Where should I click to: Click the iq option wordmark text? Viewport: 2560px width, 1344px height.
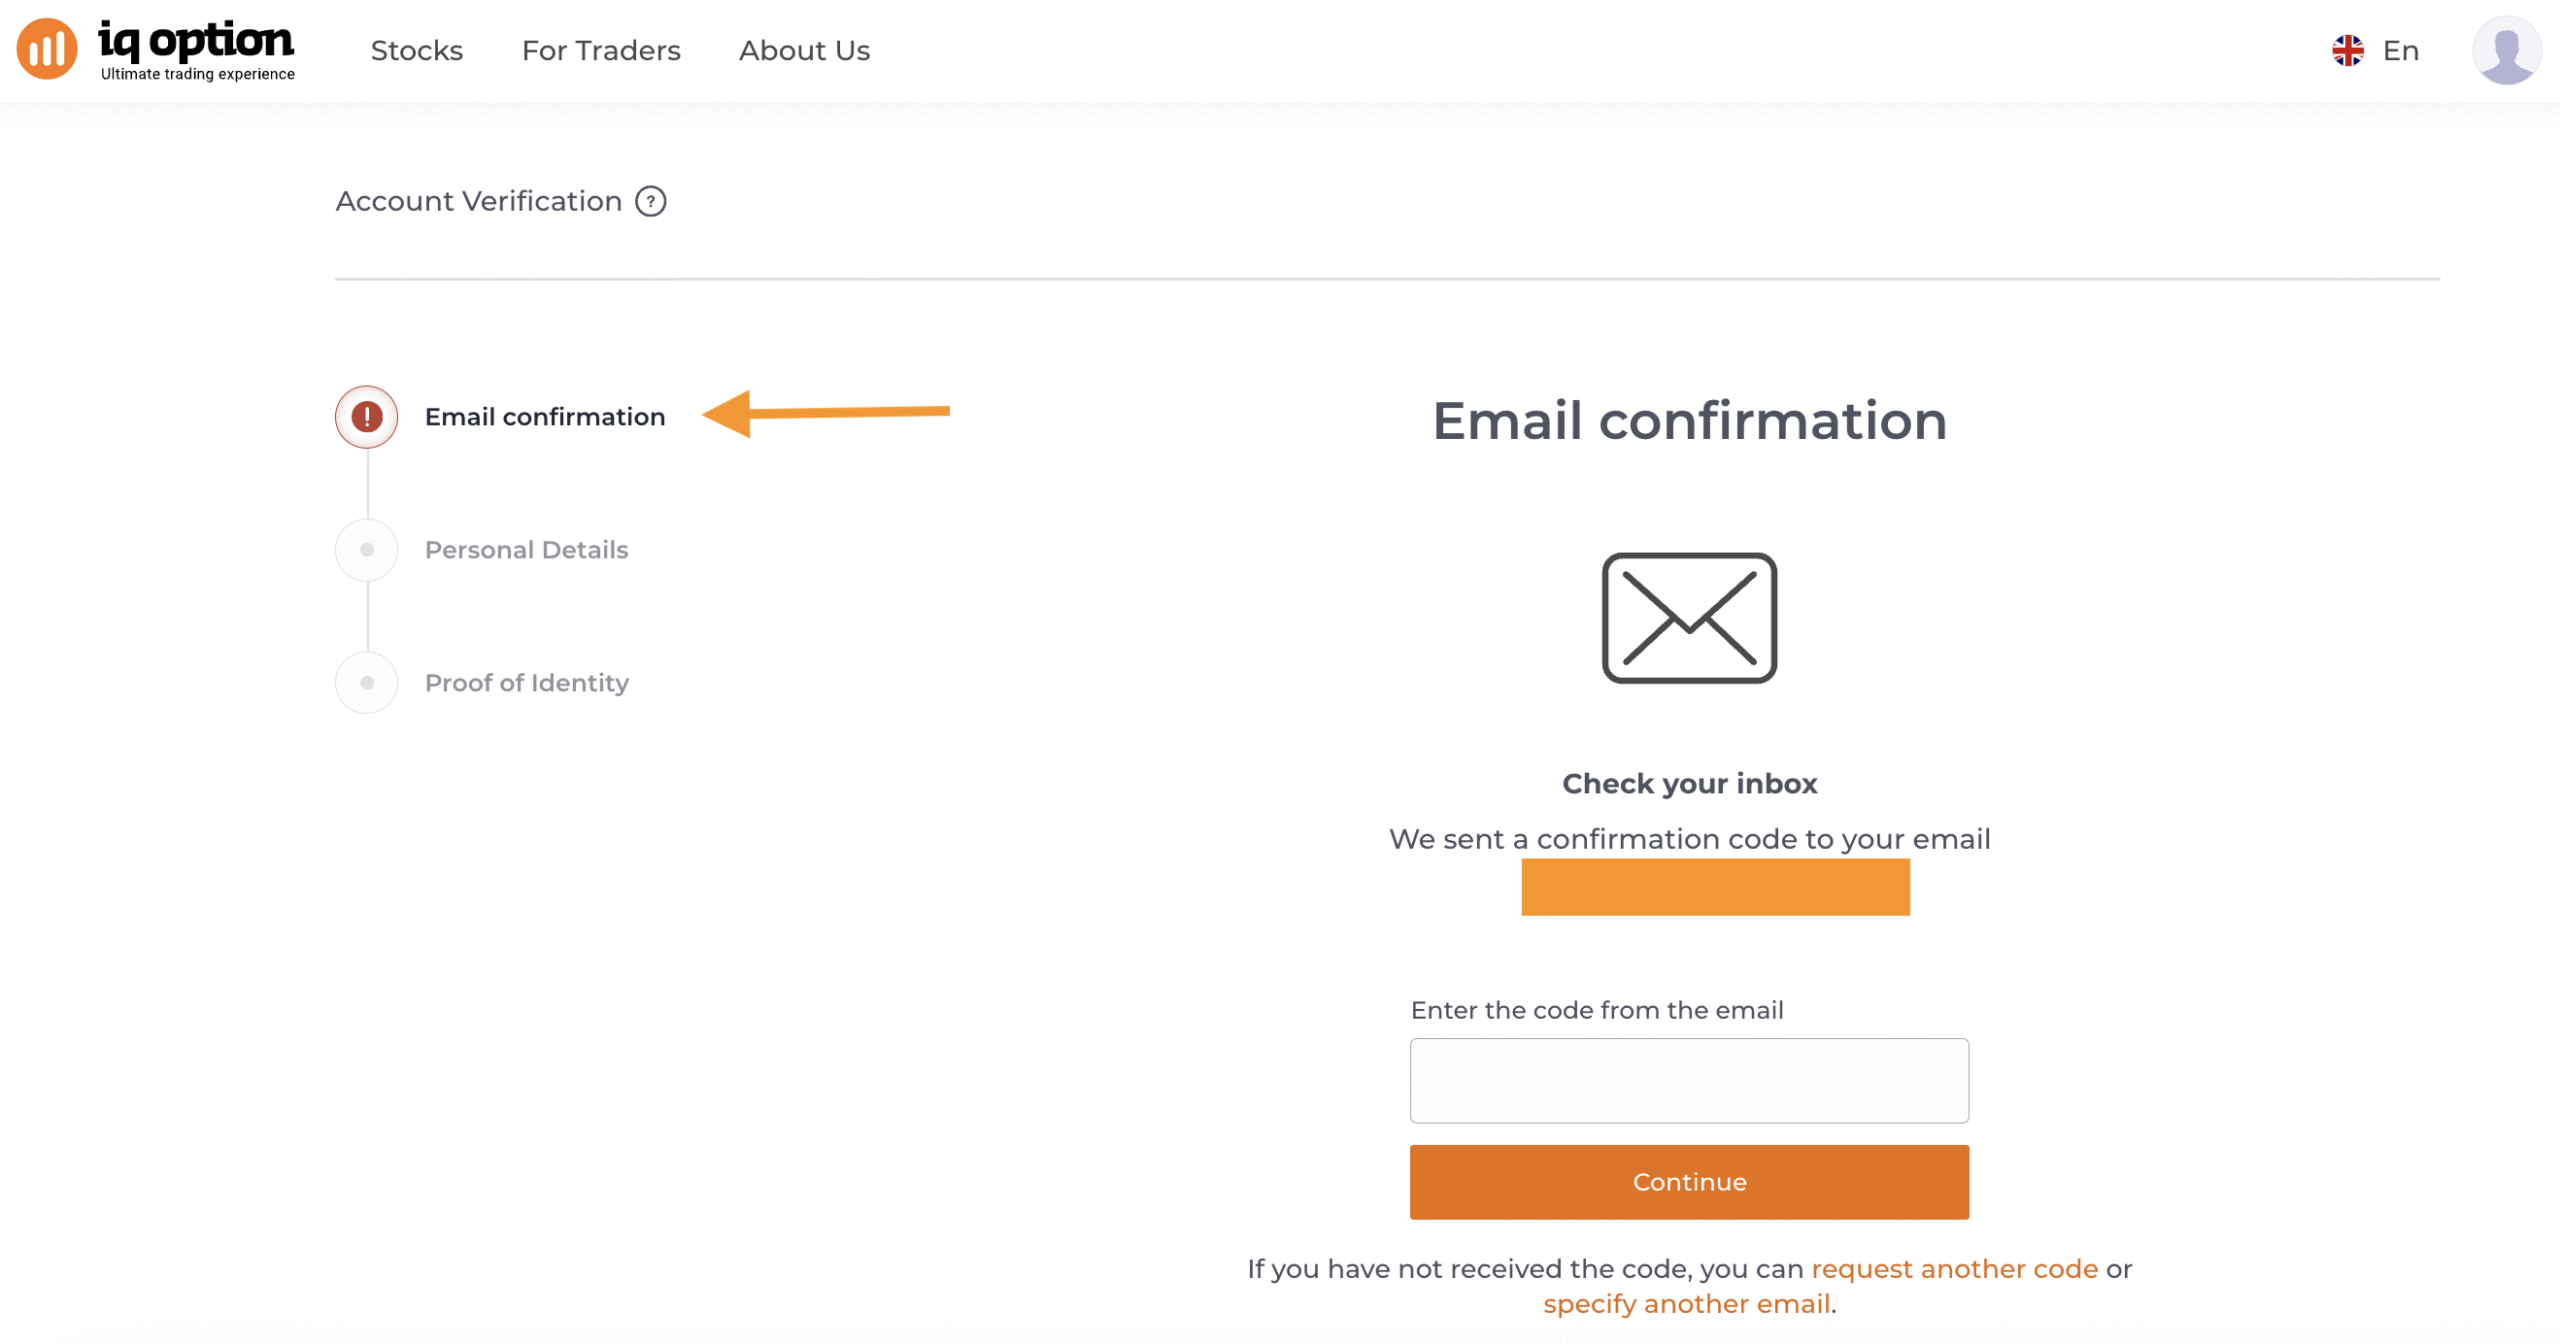point(196,42)
